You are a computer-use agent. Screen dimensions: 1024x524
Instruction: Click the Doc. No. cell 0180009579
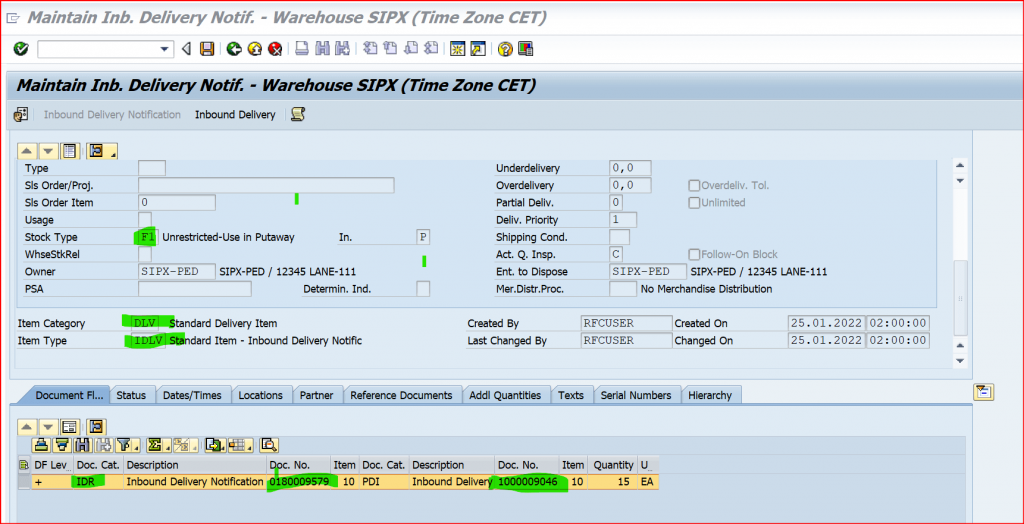[298, 482]
